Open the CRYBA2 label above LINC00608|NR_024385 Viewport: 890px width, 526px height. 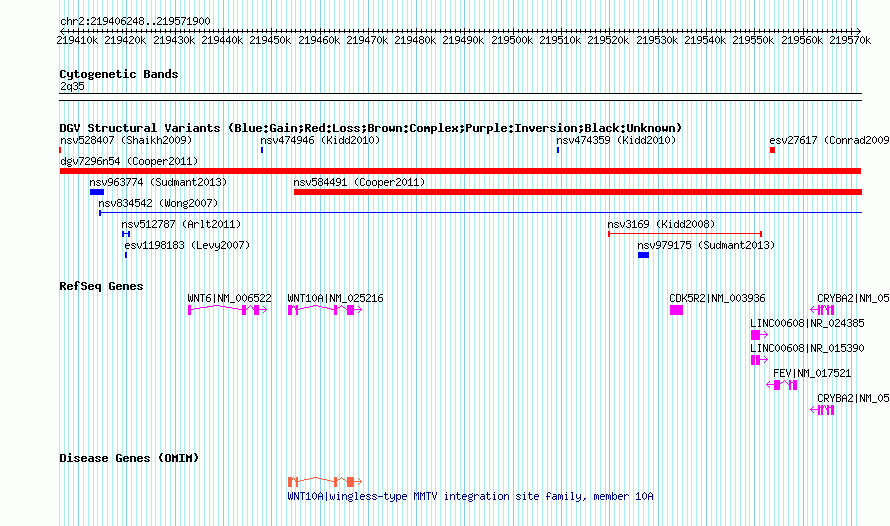853,298
